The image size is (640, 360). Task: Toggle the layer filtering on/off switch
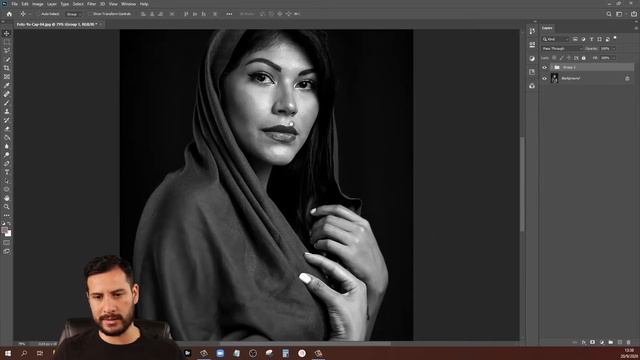click(615, 38)
